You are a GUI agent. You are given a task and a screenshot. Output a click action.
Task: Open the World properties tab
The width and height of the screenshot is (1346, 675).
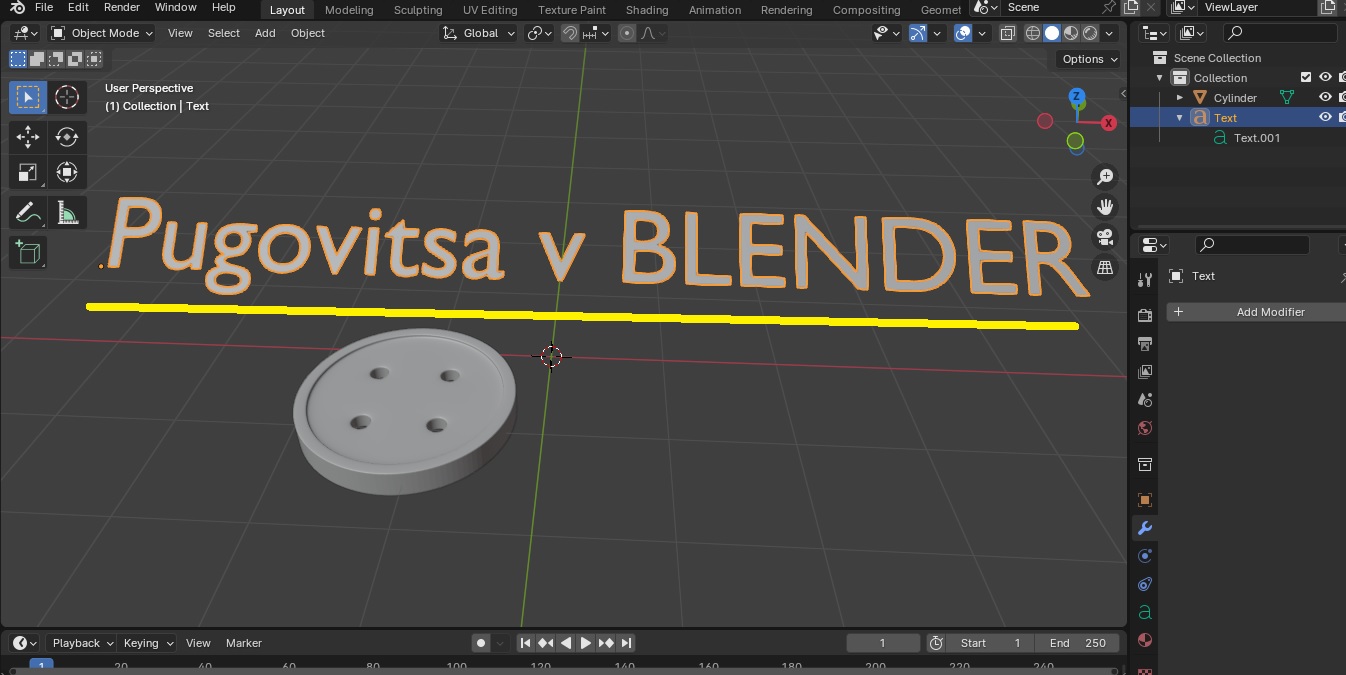(x=1145, y=428)
